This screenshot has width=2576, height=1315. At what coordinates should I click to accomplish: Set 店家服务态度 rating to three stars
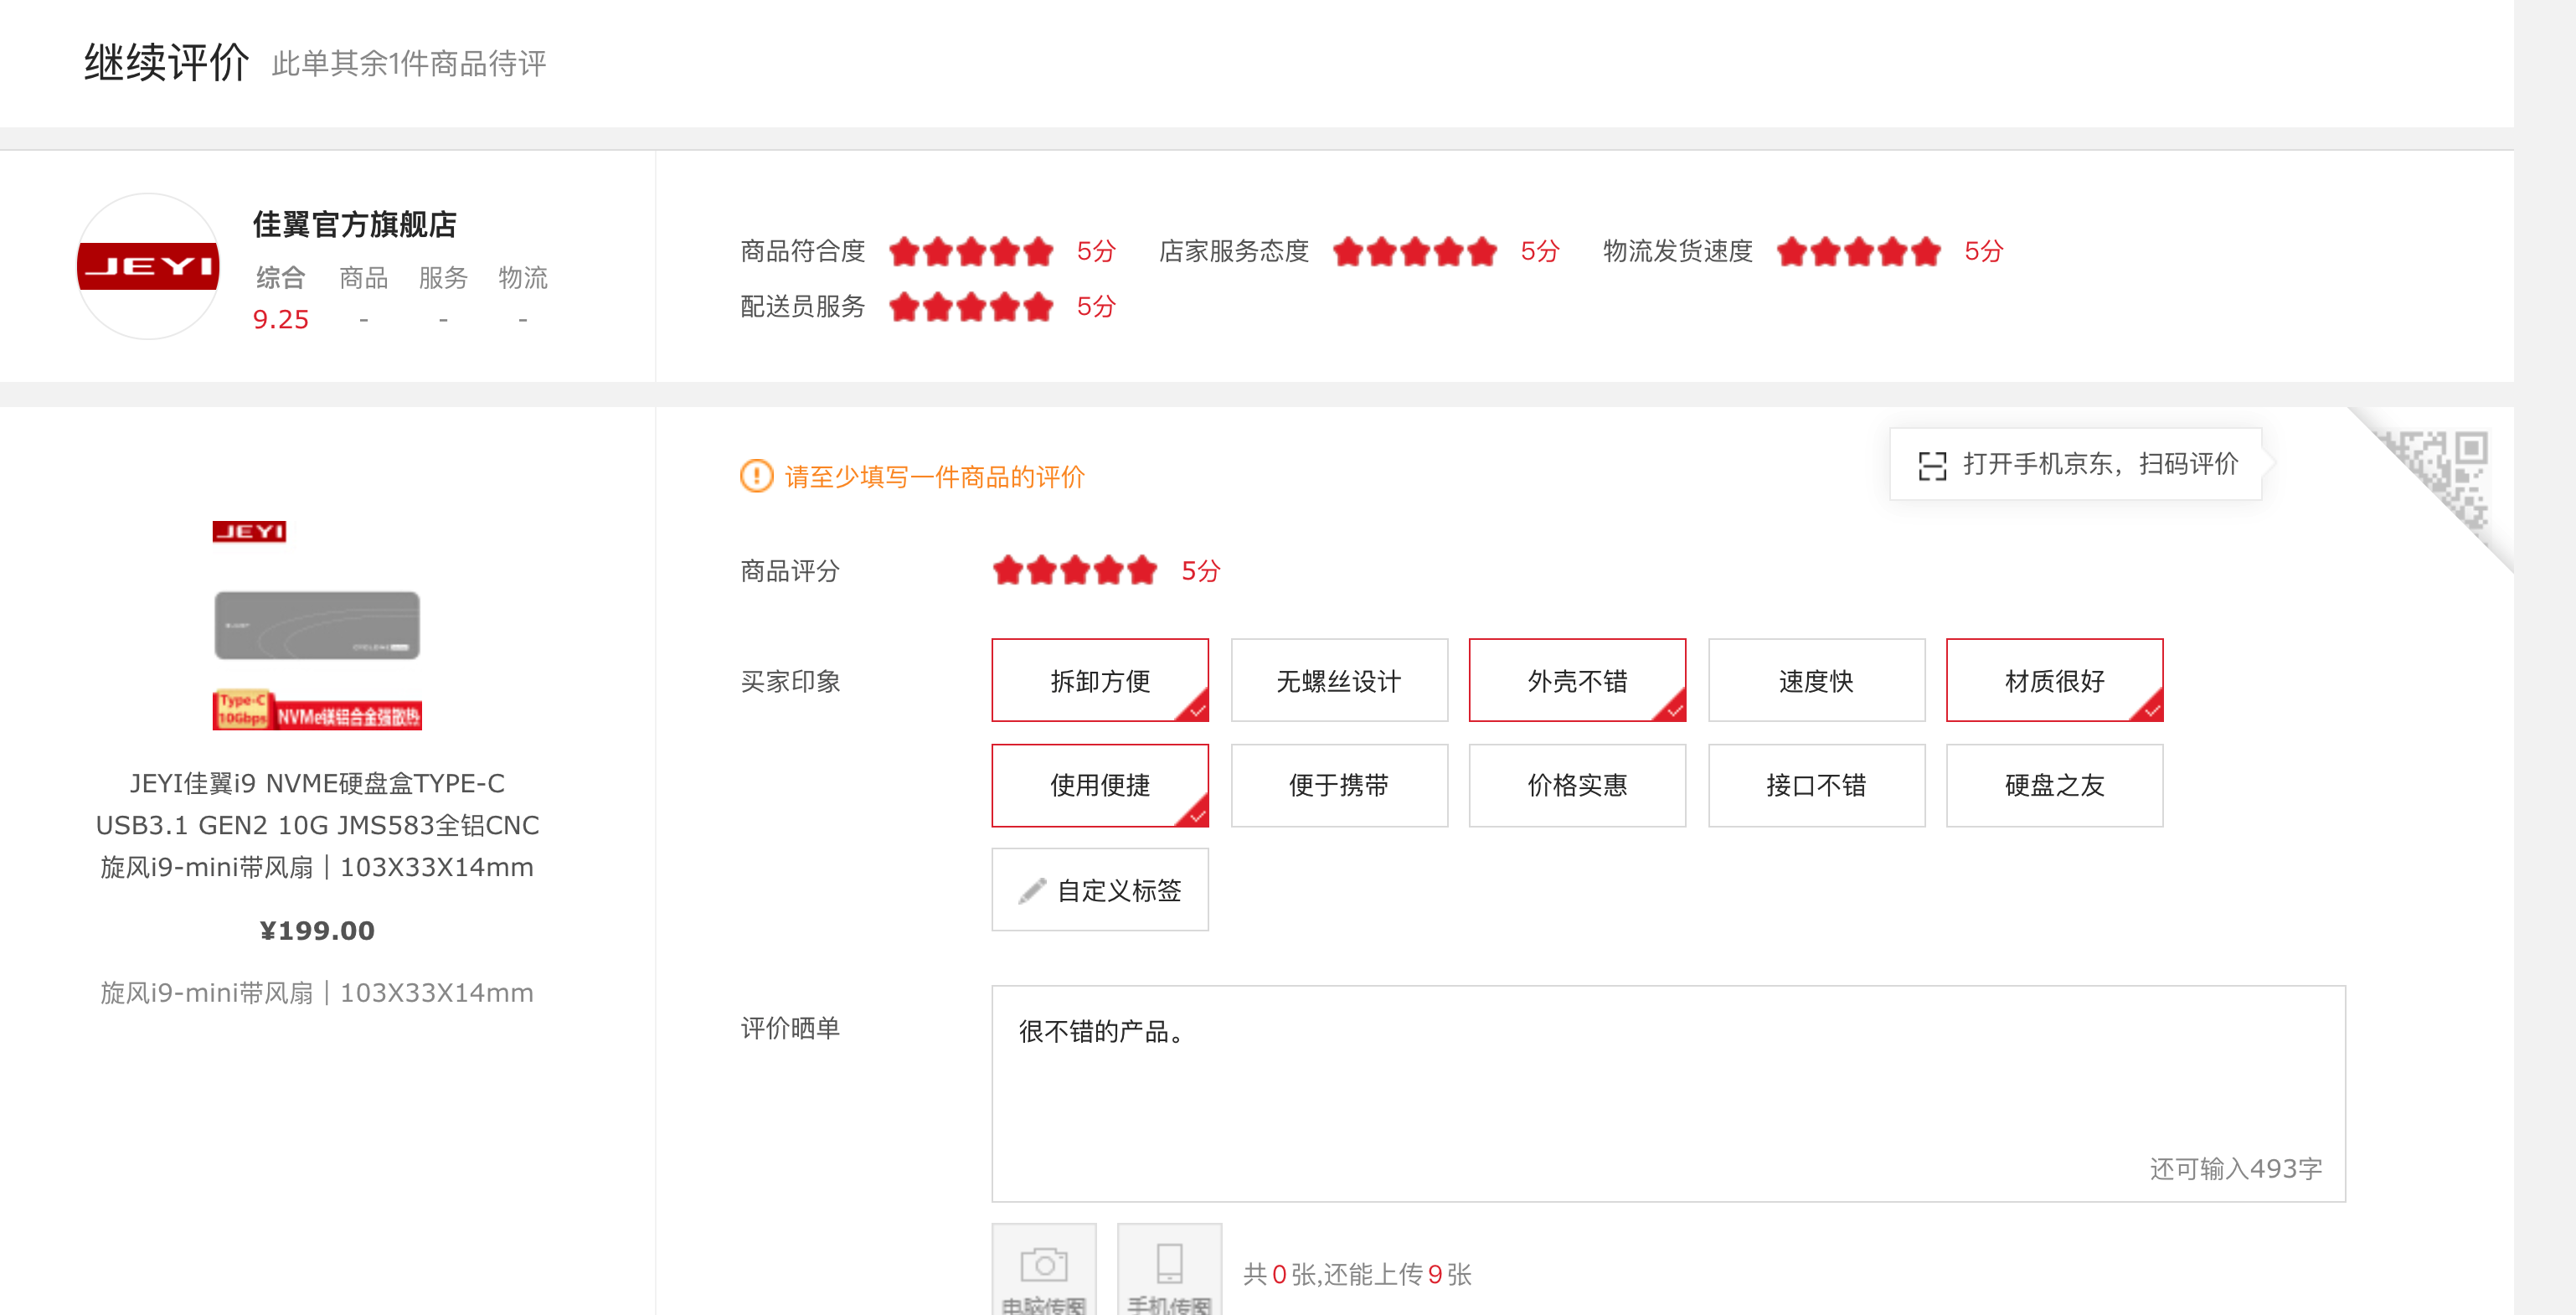(1414, 251)
